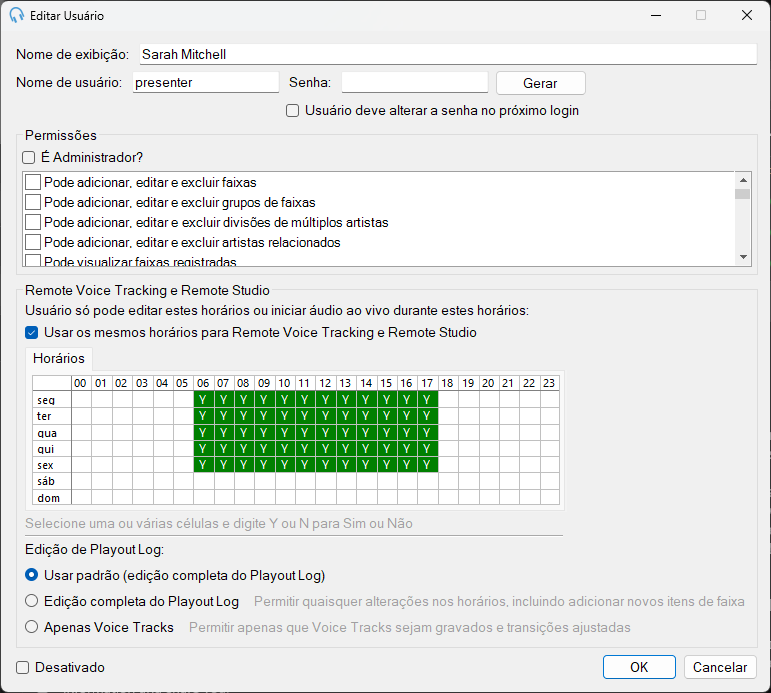This screenshot has width=771, height=693.
Task: Open the Horários tab
Action: (x=59, y=359)
